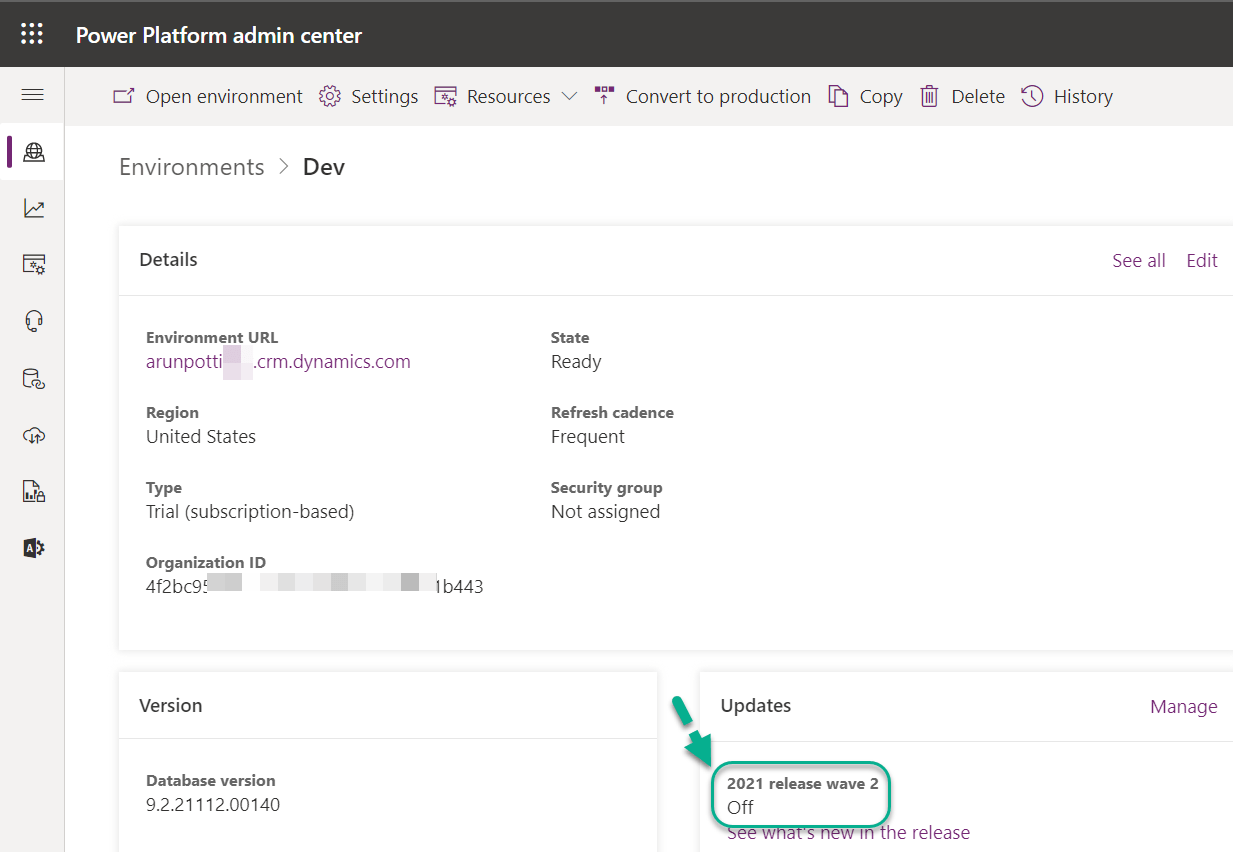This screenshot has height=852, width=1233.
Task: Select Convert to production command
Action: click(x=718, y=96)
